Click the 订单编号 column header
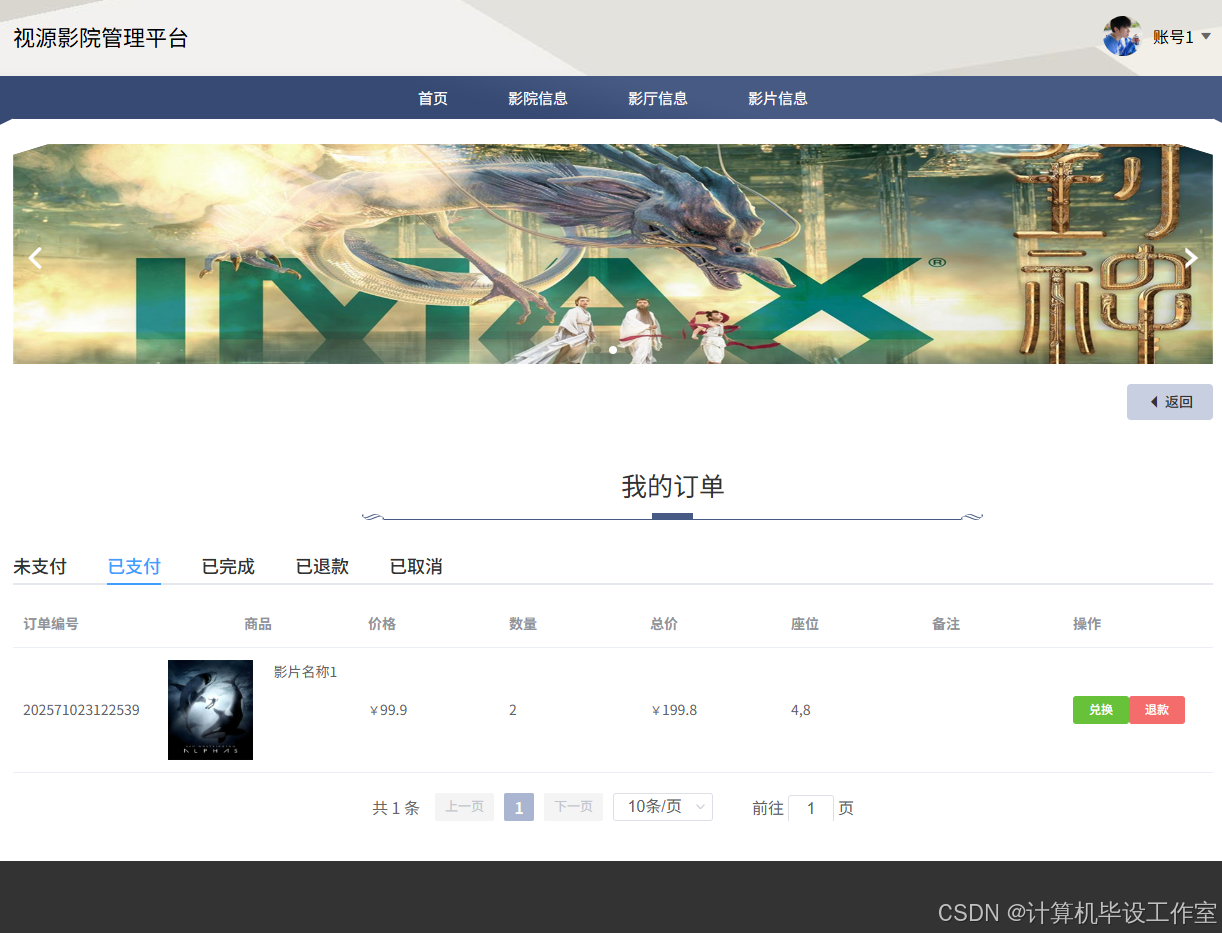The width and height of the screenshot is (1222, 933). tap(51, 624)
